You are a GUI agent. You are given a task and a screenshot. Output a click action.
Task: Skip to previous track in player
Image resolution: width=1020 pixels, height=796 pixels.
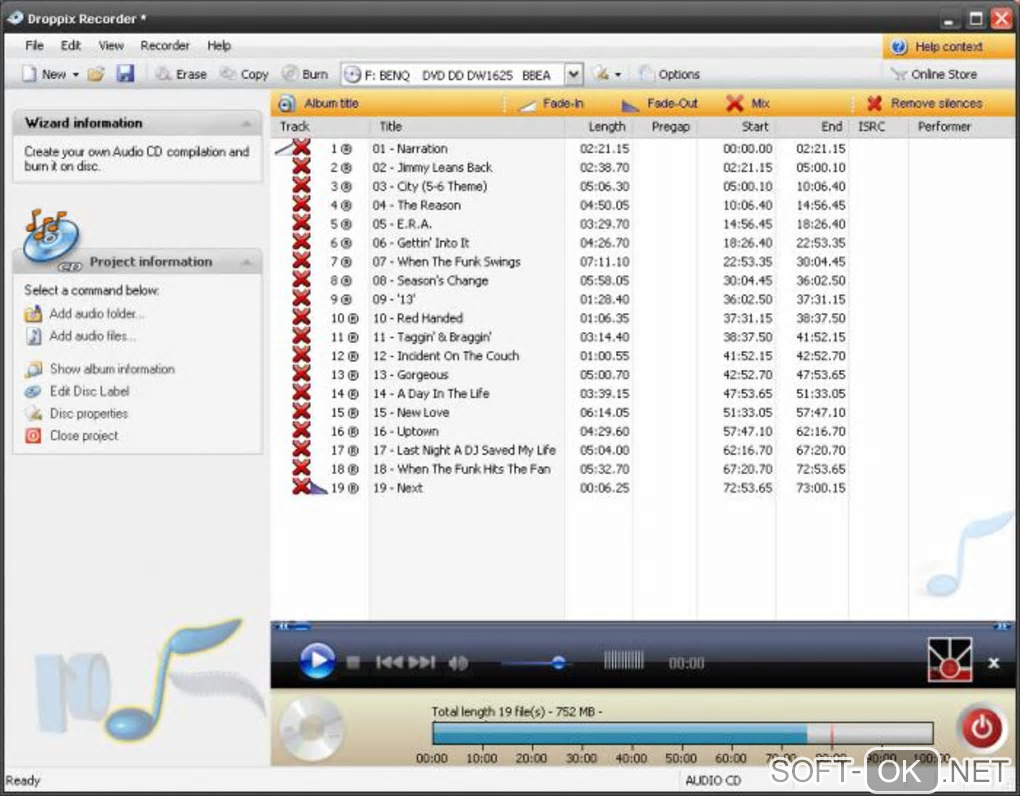click(389, 663)
